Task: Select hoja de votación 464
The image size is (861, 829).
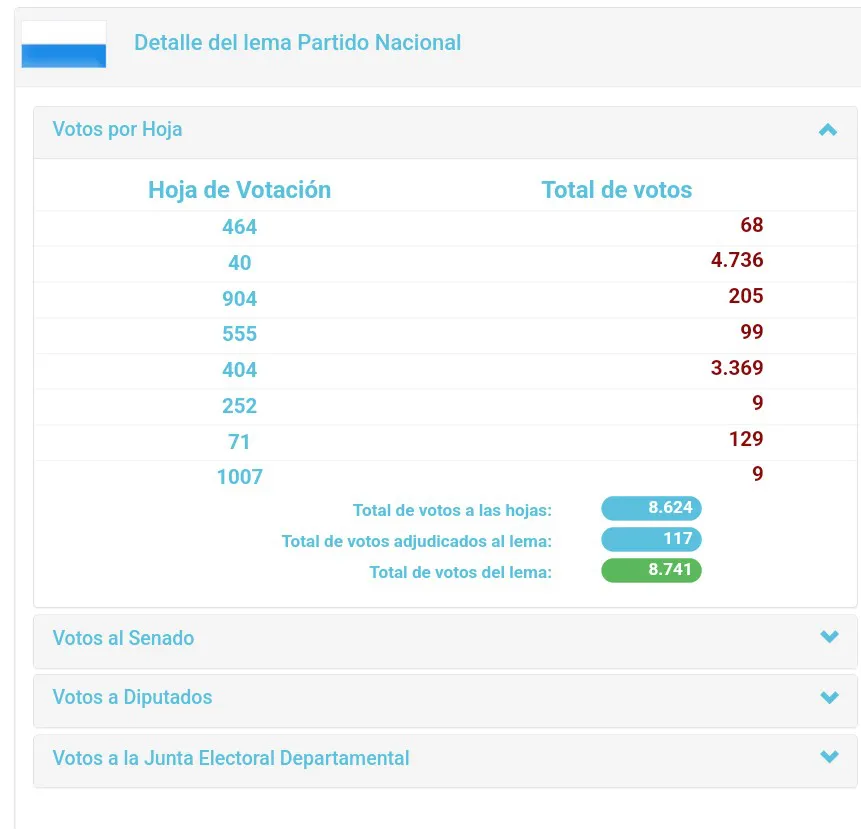Action: (x=239, y=227)
